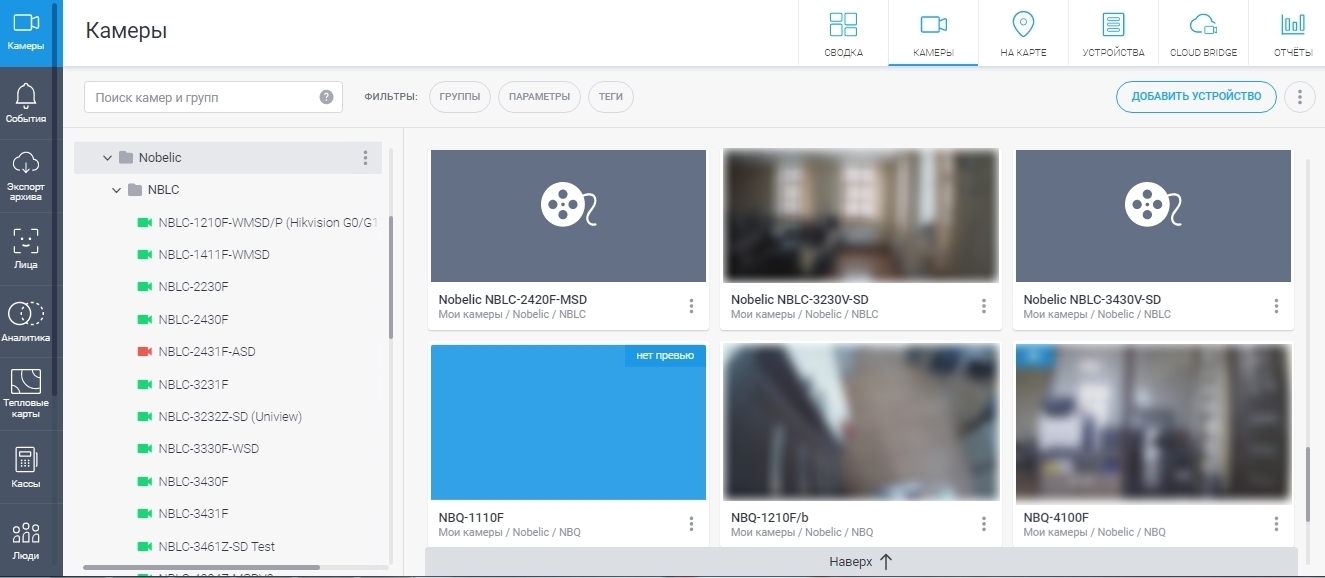The height and width of the screenshot is (578, 1325).
Task: Open NBQ-1110F blue no-preview thumbnail
Action: 568,423
